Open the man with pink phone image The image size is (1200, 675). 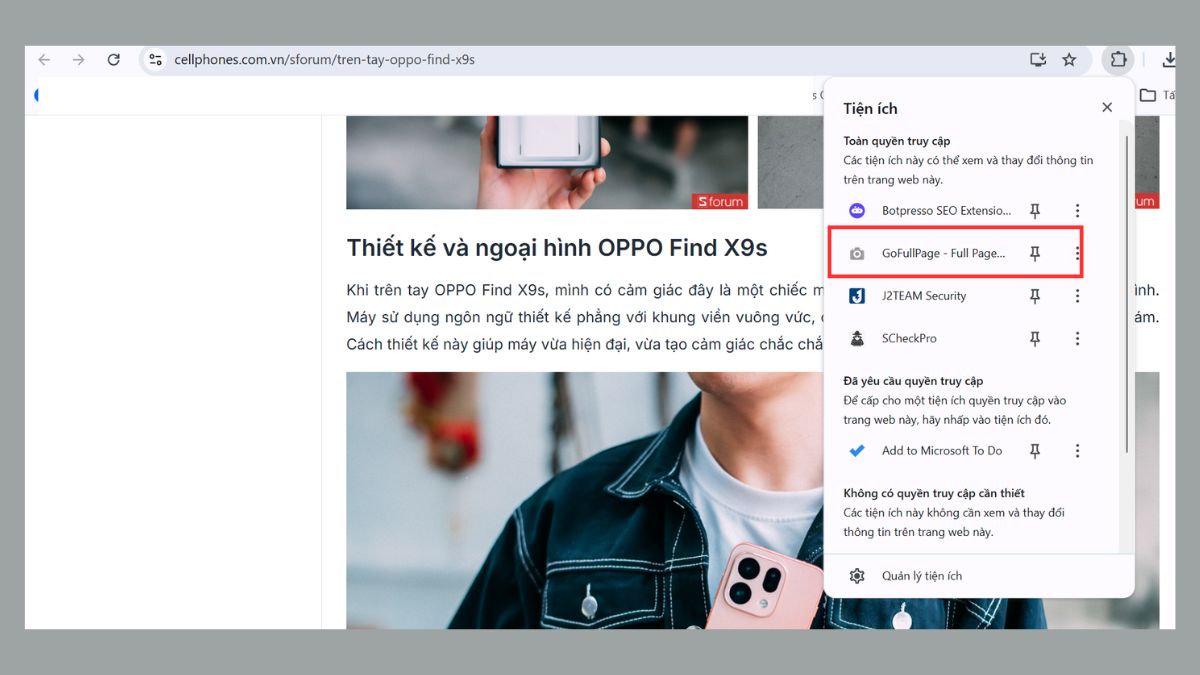pyautogui.click(x=585, y=501)
